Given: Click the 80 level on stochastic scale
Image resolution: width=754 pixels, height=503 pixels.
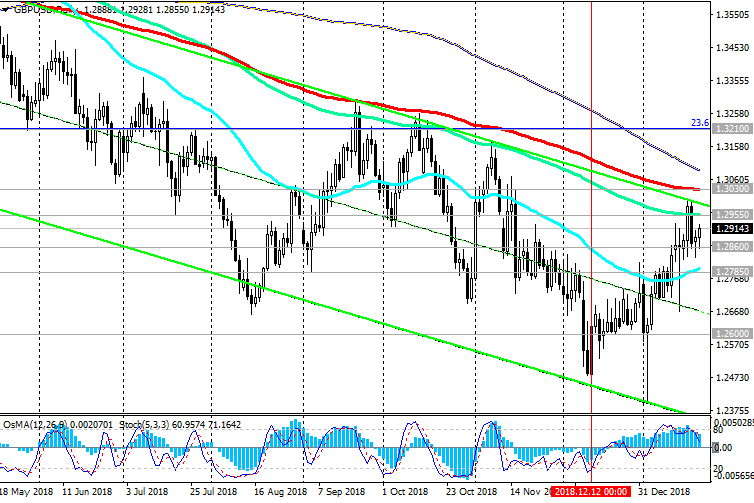Looking at the screenshot, I should click(x=718, y=430).
